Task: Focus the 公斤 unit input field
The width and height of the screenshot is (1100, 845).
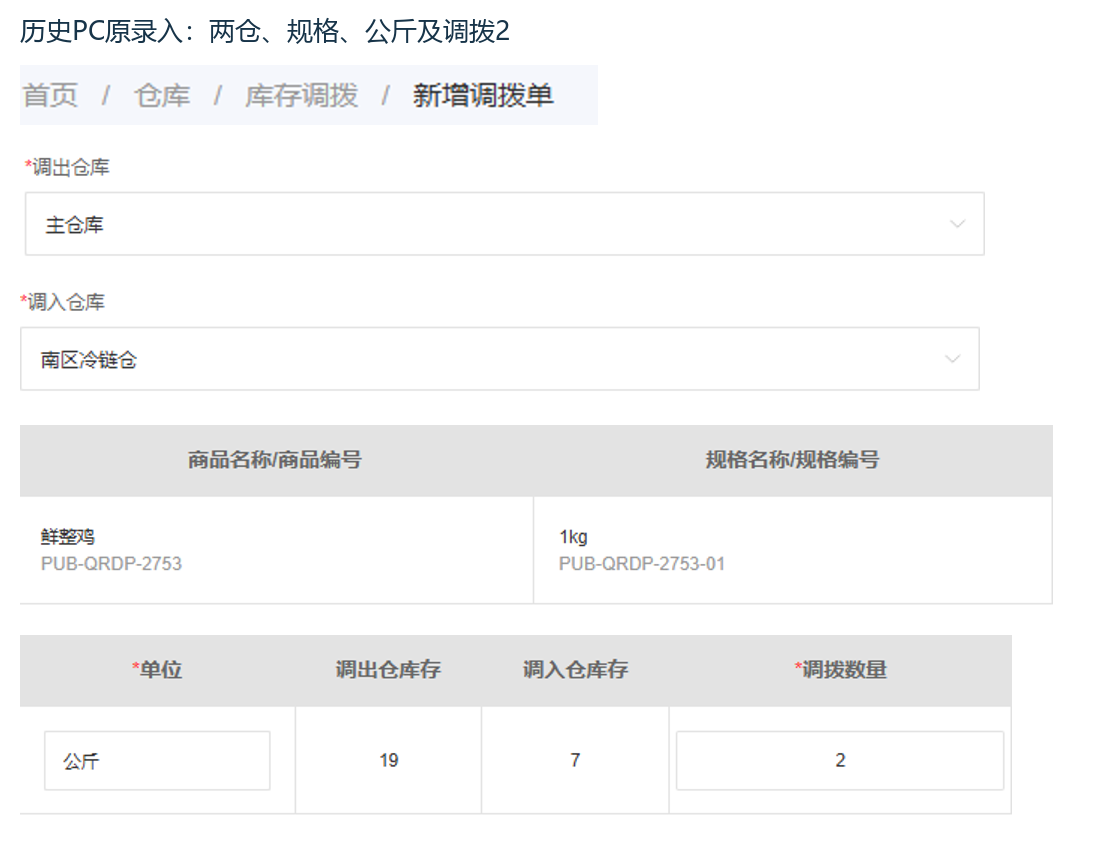Action: [157, 761]
